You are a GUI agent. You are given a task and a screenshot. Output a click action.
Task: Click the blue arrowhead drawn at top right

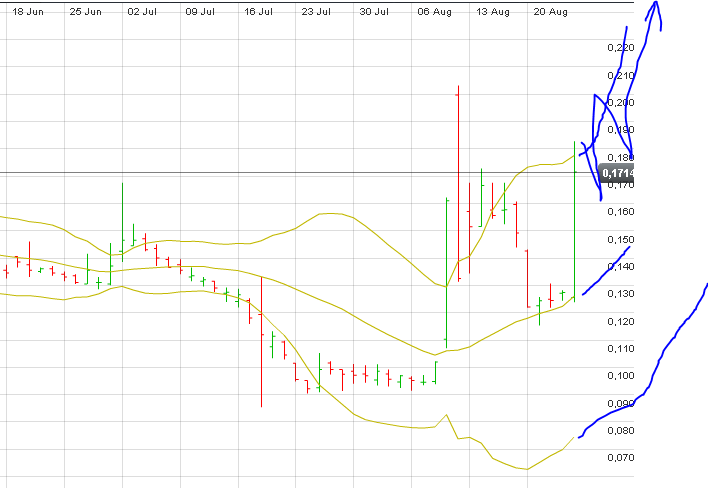(x=656, y=8)
